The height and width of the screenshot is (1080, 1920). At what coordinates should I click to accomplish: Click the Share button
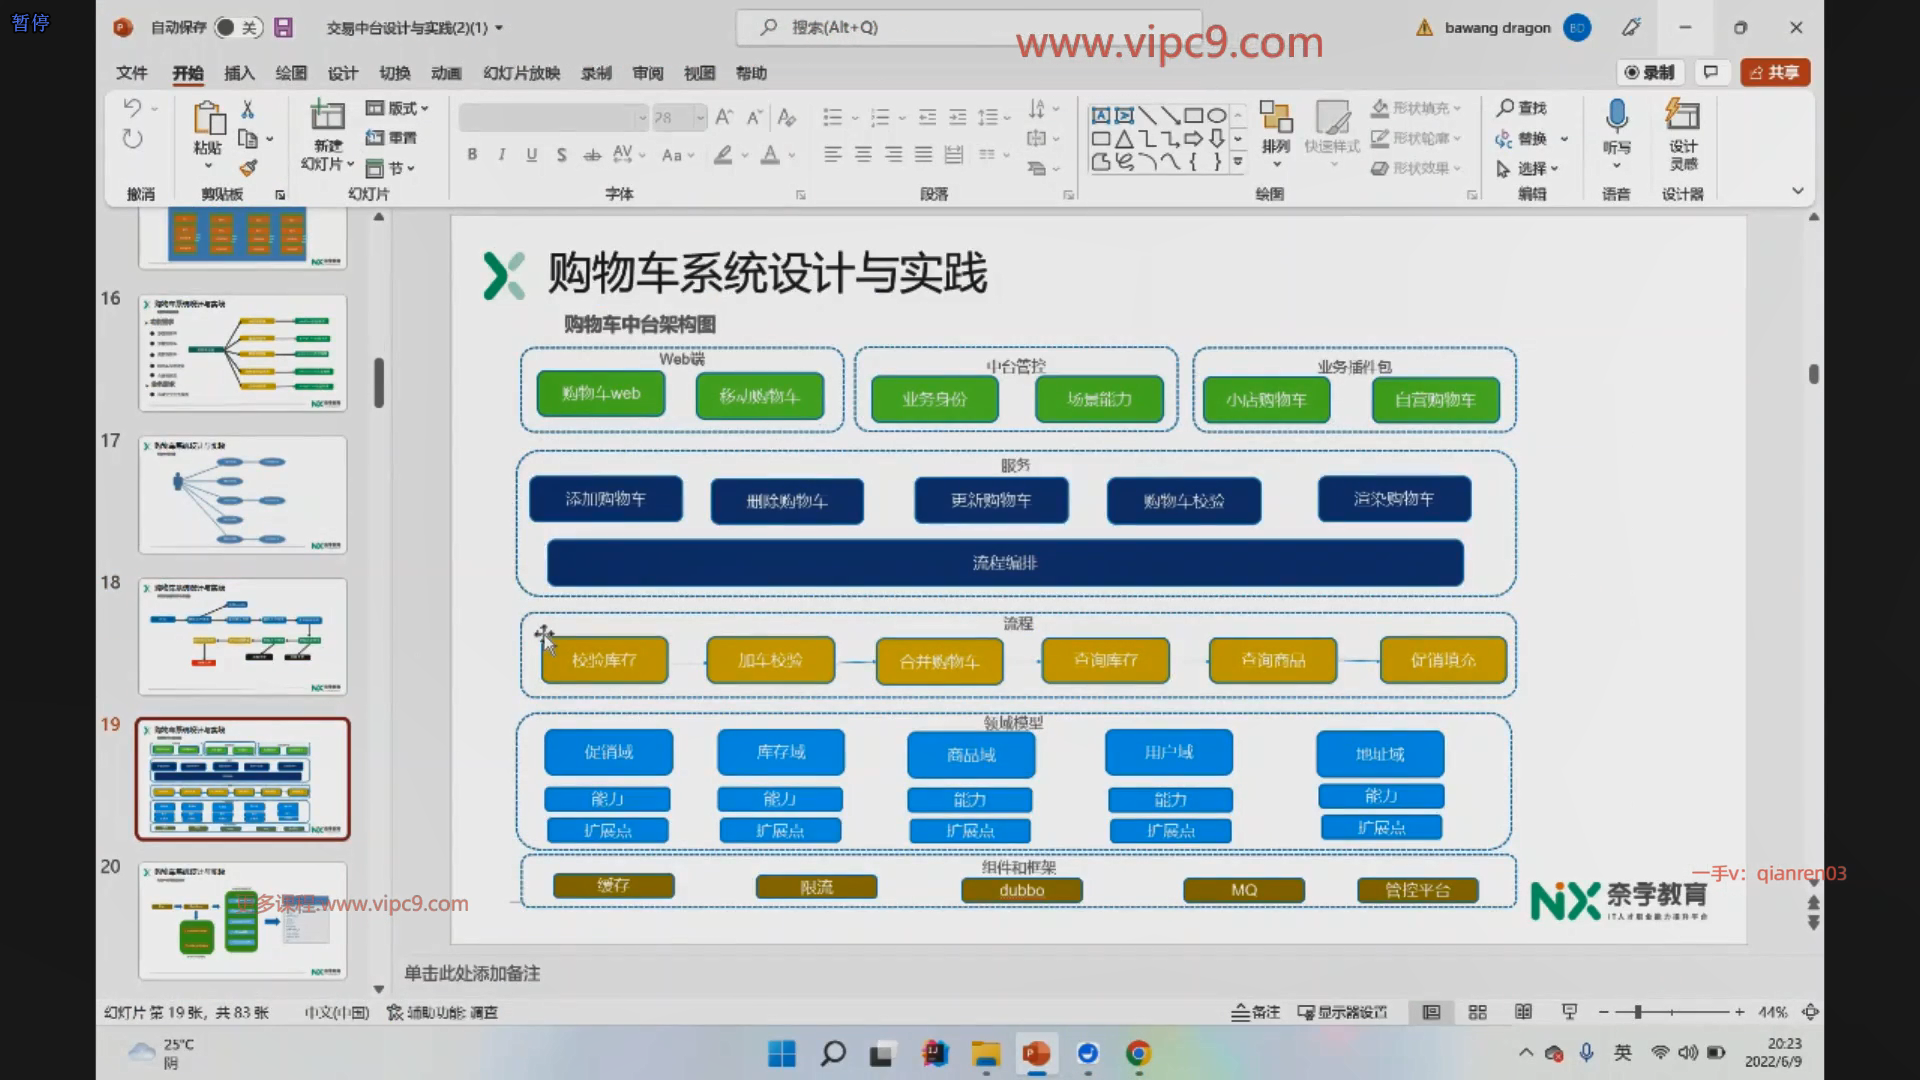point(1775,72)
